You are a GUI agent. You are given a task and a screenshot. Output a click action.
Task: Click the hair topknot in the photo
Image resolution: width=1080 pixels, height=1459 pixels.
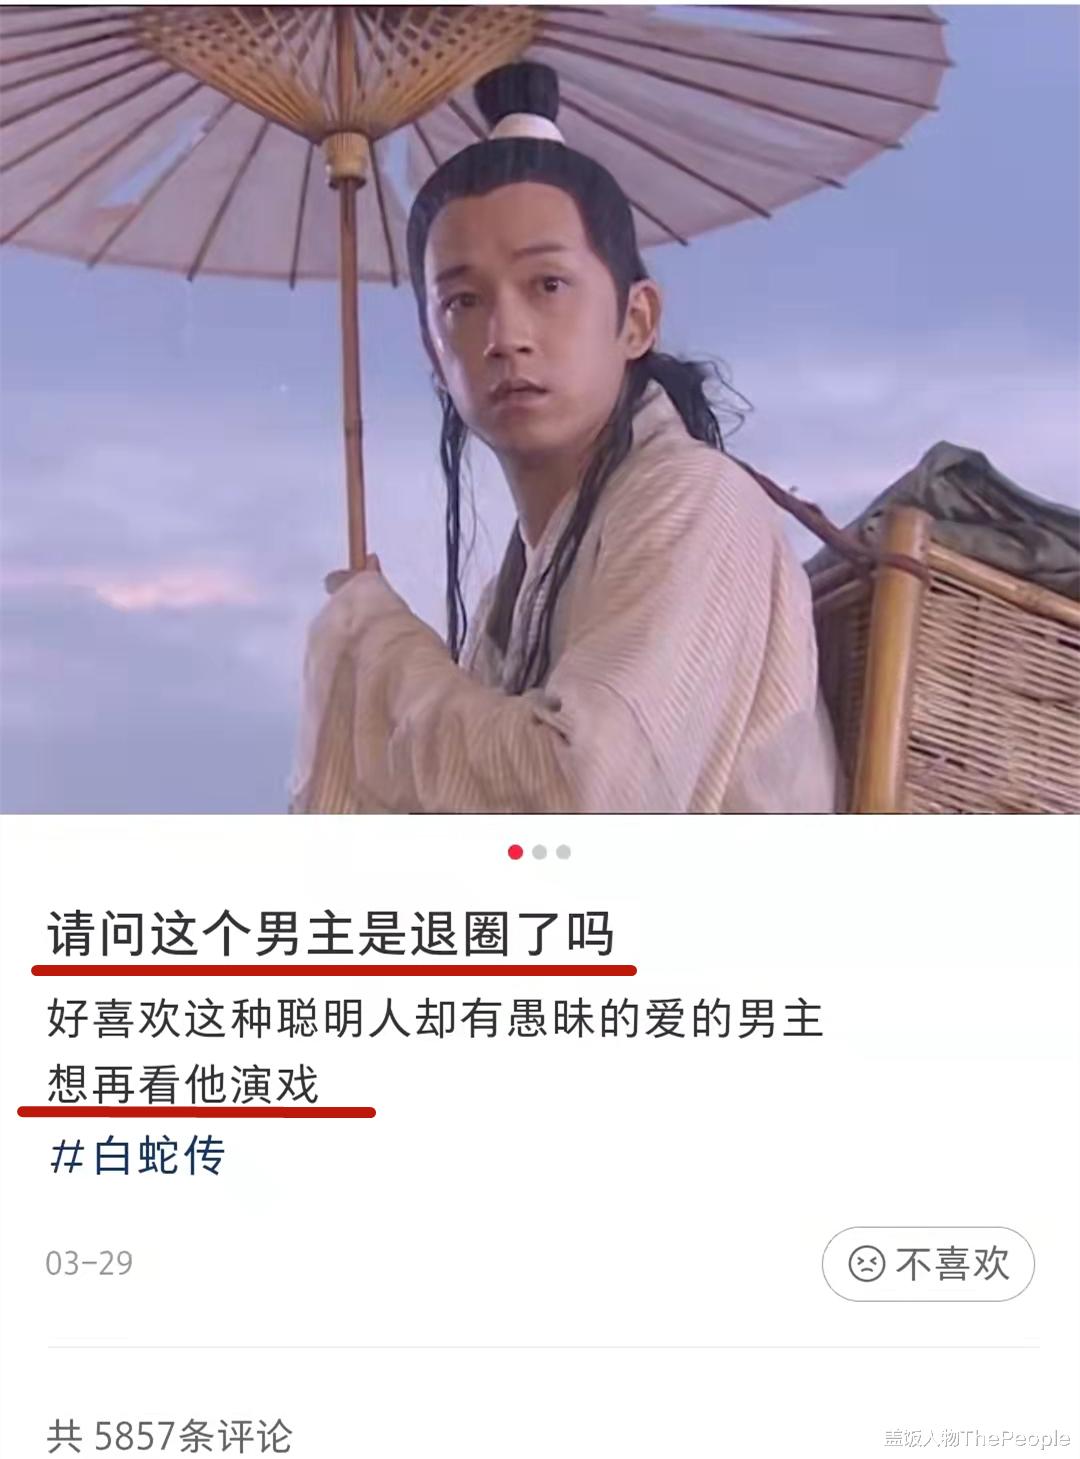(x=516, y=100)
